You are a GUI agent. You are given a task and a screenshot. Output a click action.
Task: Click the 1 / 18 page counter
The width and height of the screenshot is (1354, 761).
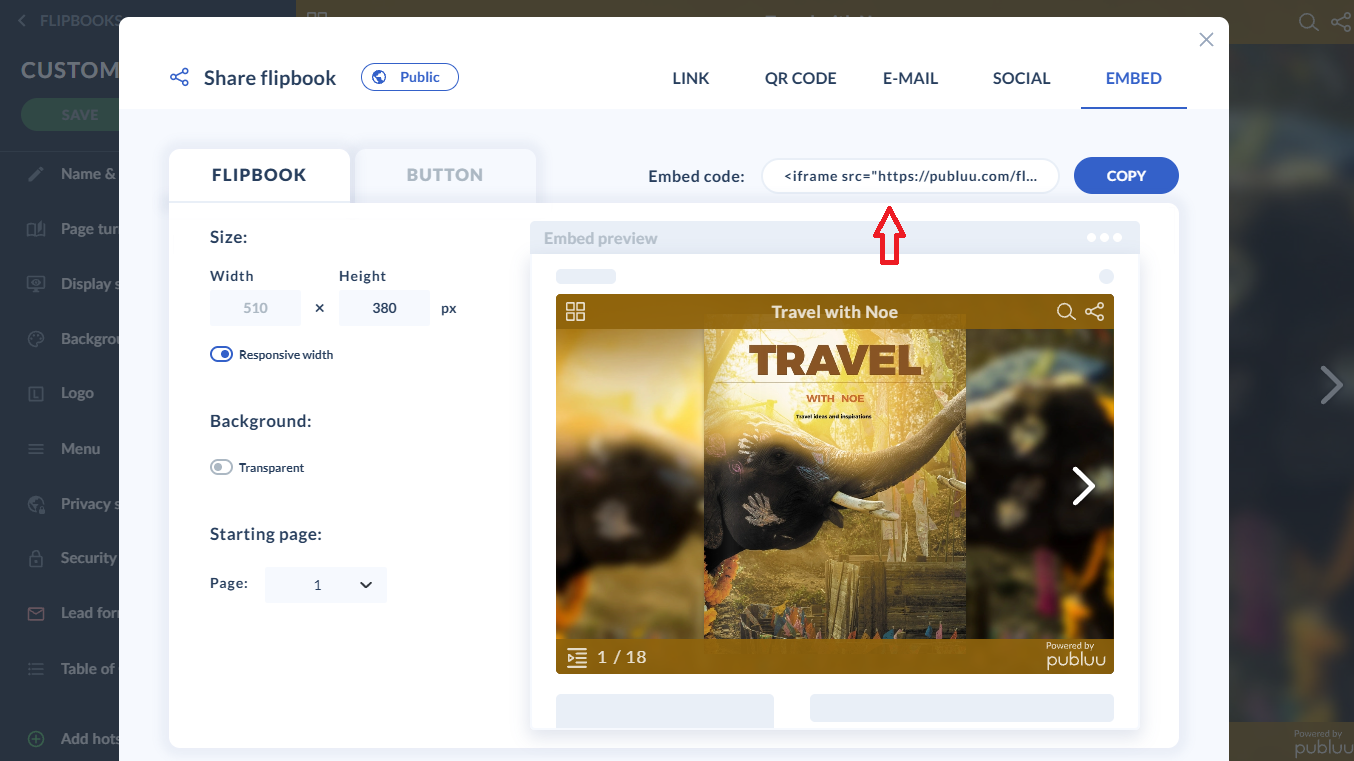622,657
